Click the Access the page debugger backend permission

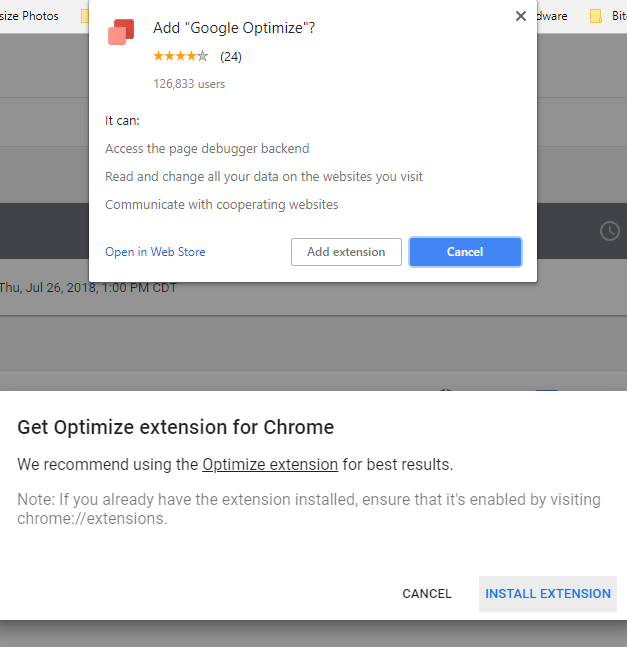coord(207,148)
